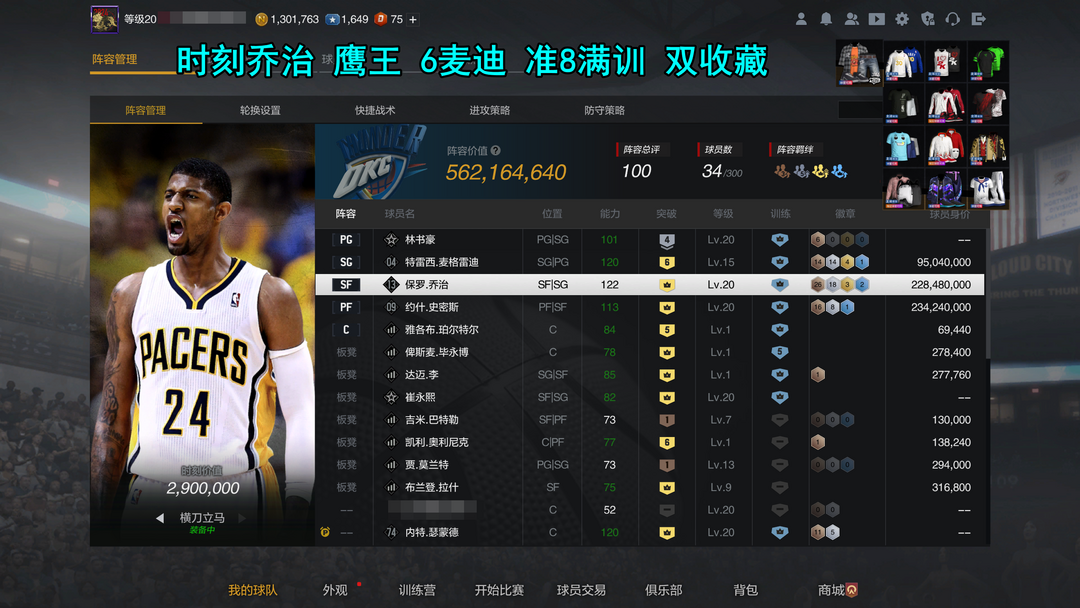This screenshot has height=608, width=1080.
Task: Go to 训练营 in bottom menu
Action: (x=417, y=590)
